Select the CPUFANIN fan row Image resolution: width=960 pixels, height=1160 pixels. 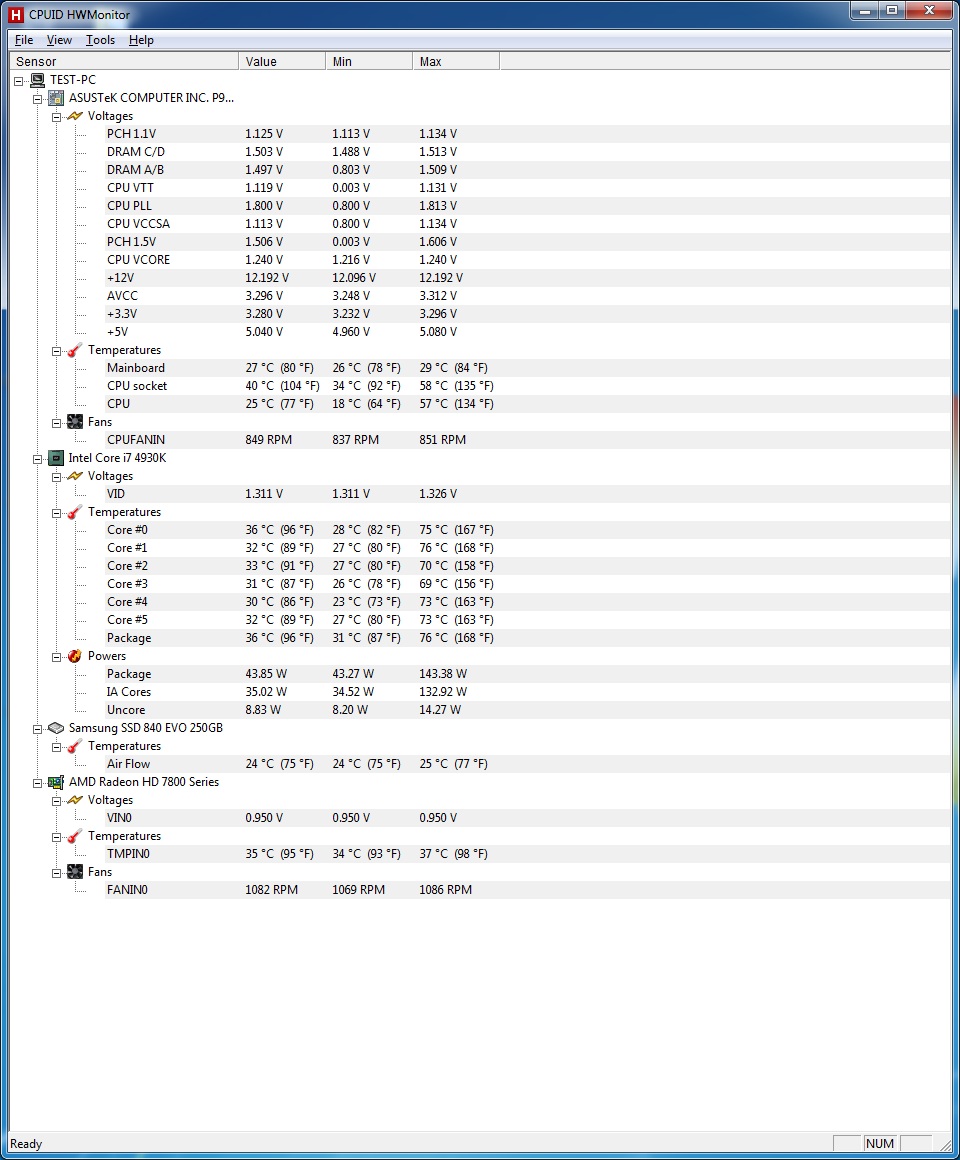click(x=527, y=440)
